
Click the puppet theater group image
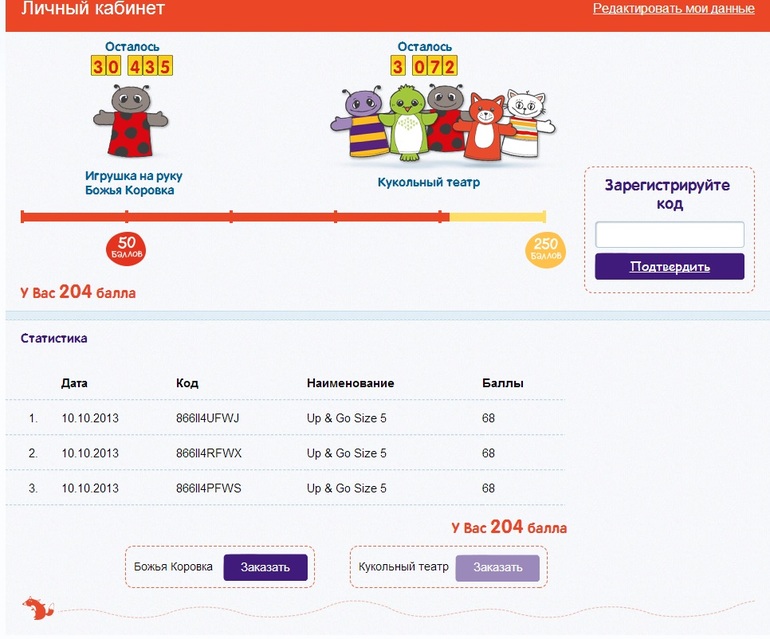443,124
